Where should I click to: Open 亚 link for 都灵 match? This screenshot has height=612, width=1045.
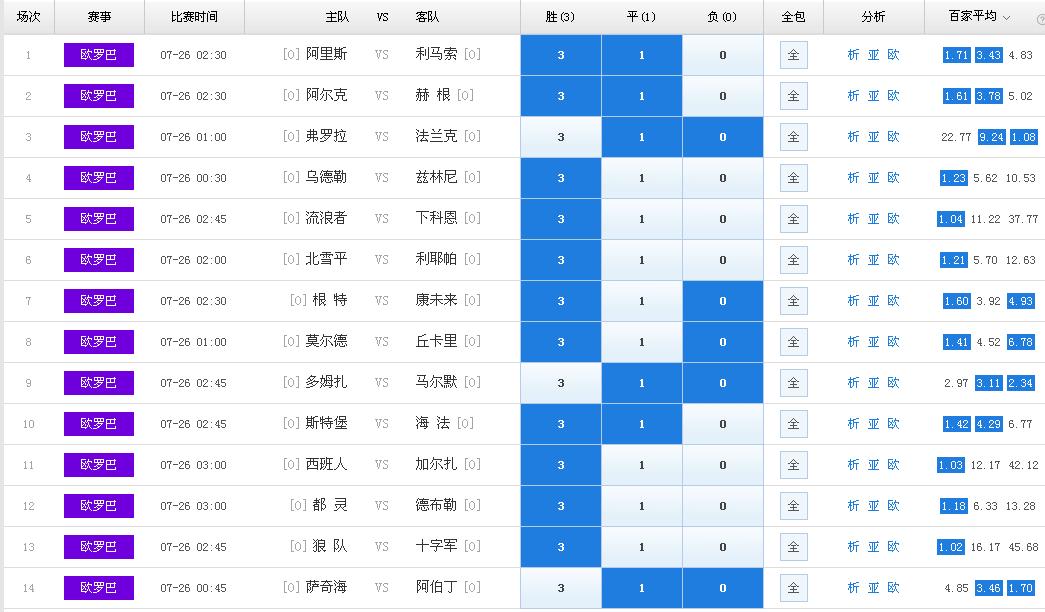click(x=873, y=506)
